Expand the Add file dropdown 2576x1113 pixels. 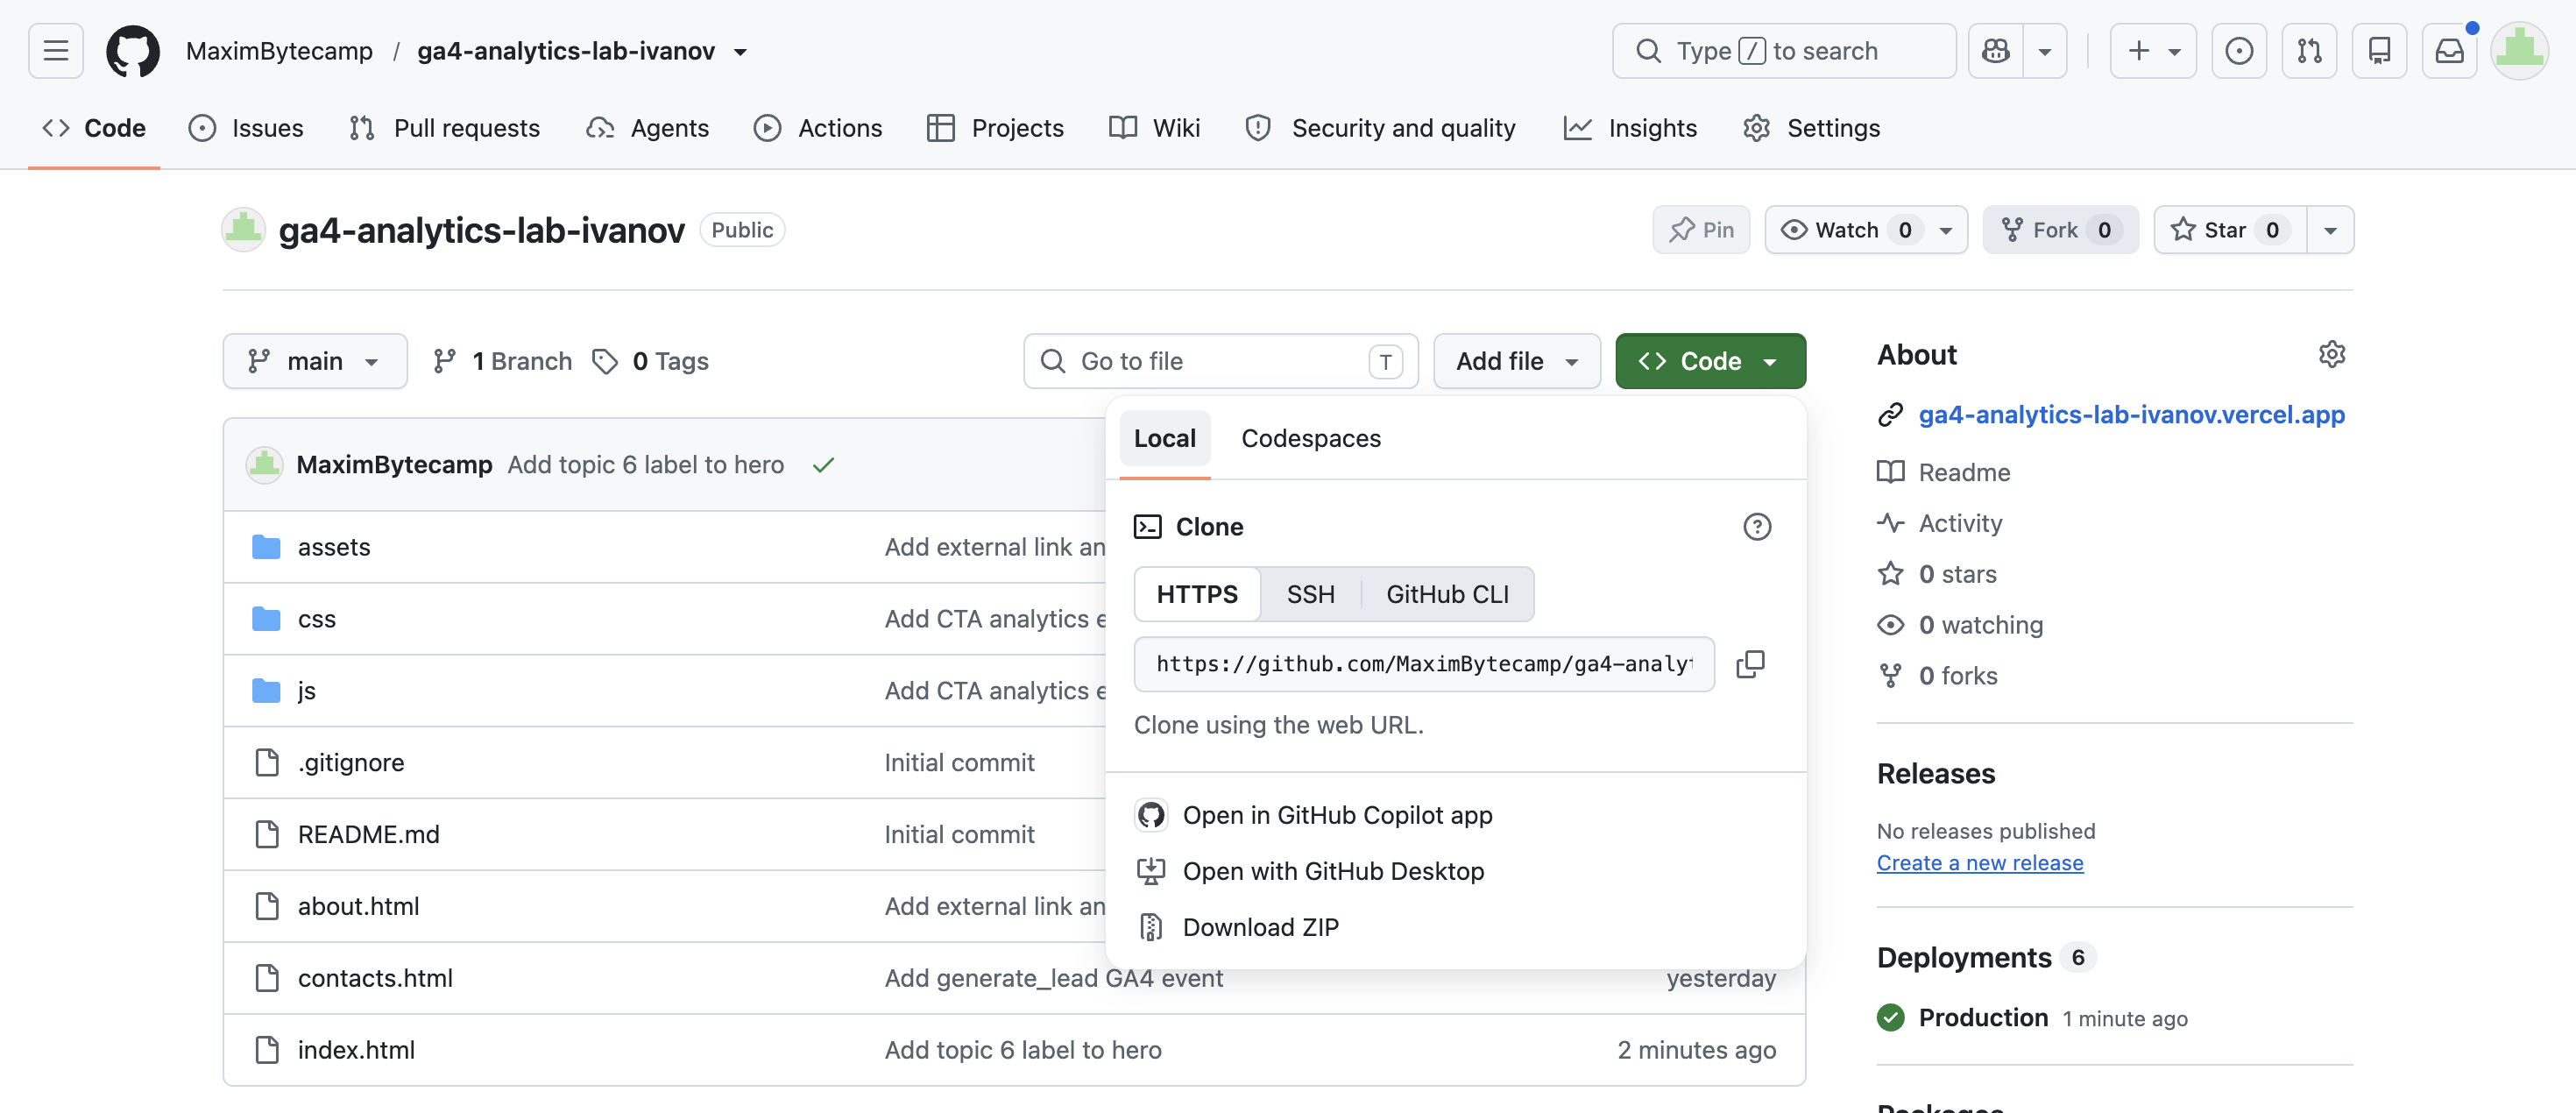[x=1517, y=361]
